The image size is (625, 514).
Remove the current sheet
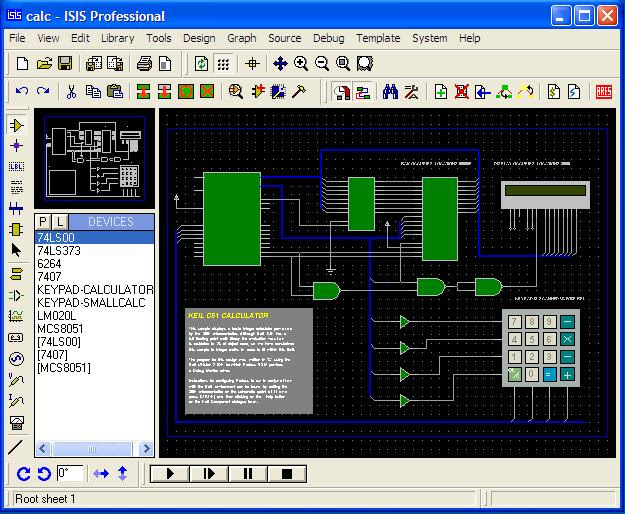coord(462,92)
